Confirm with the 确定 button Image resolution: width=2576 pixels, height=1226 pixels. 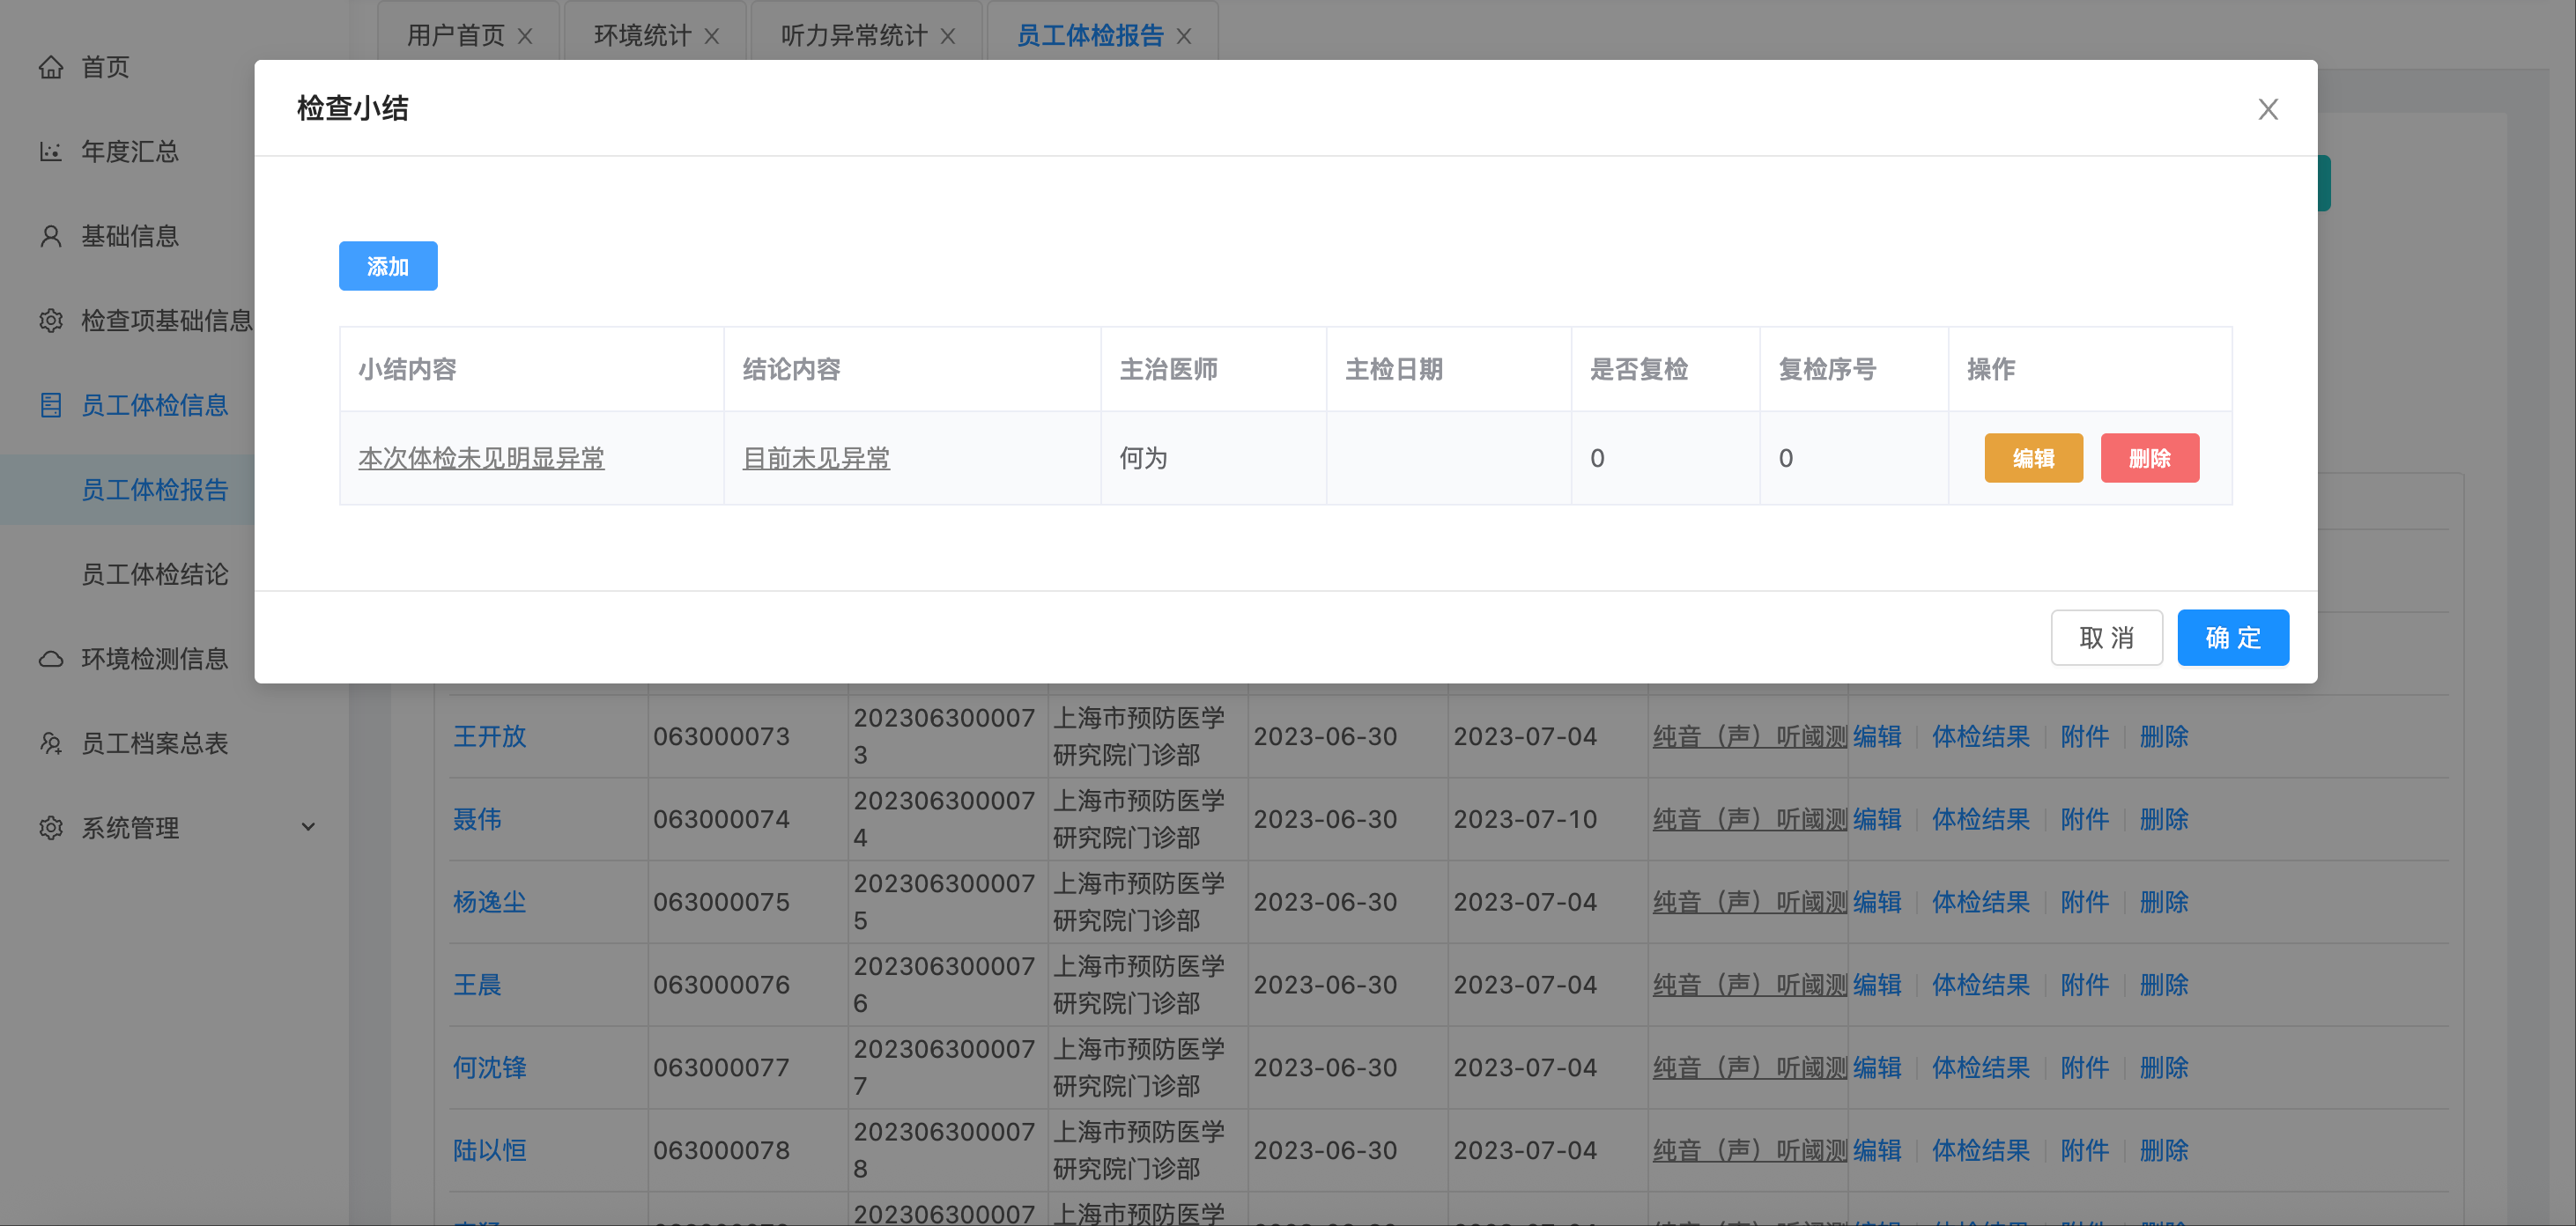click(x=2233, y=637)
